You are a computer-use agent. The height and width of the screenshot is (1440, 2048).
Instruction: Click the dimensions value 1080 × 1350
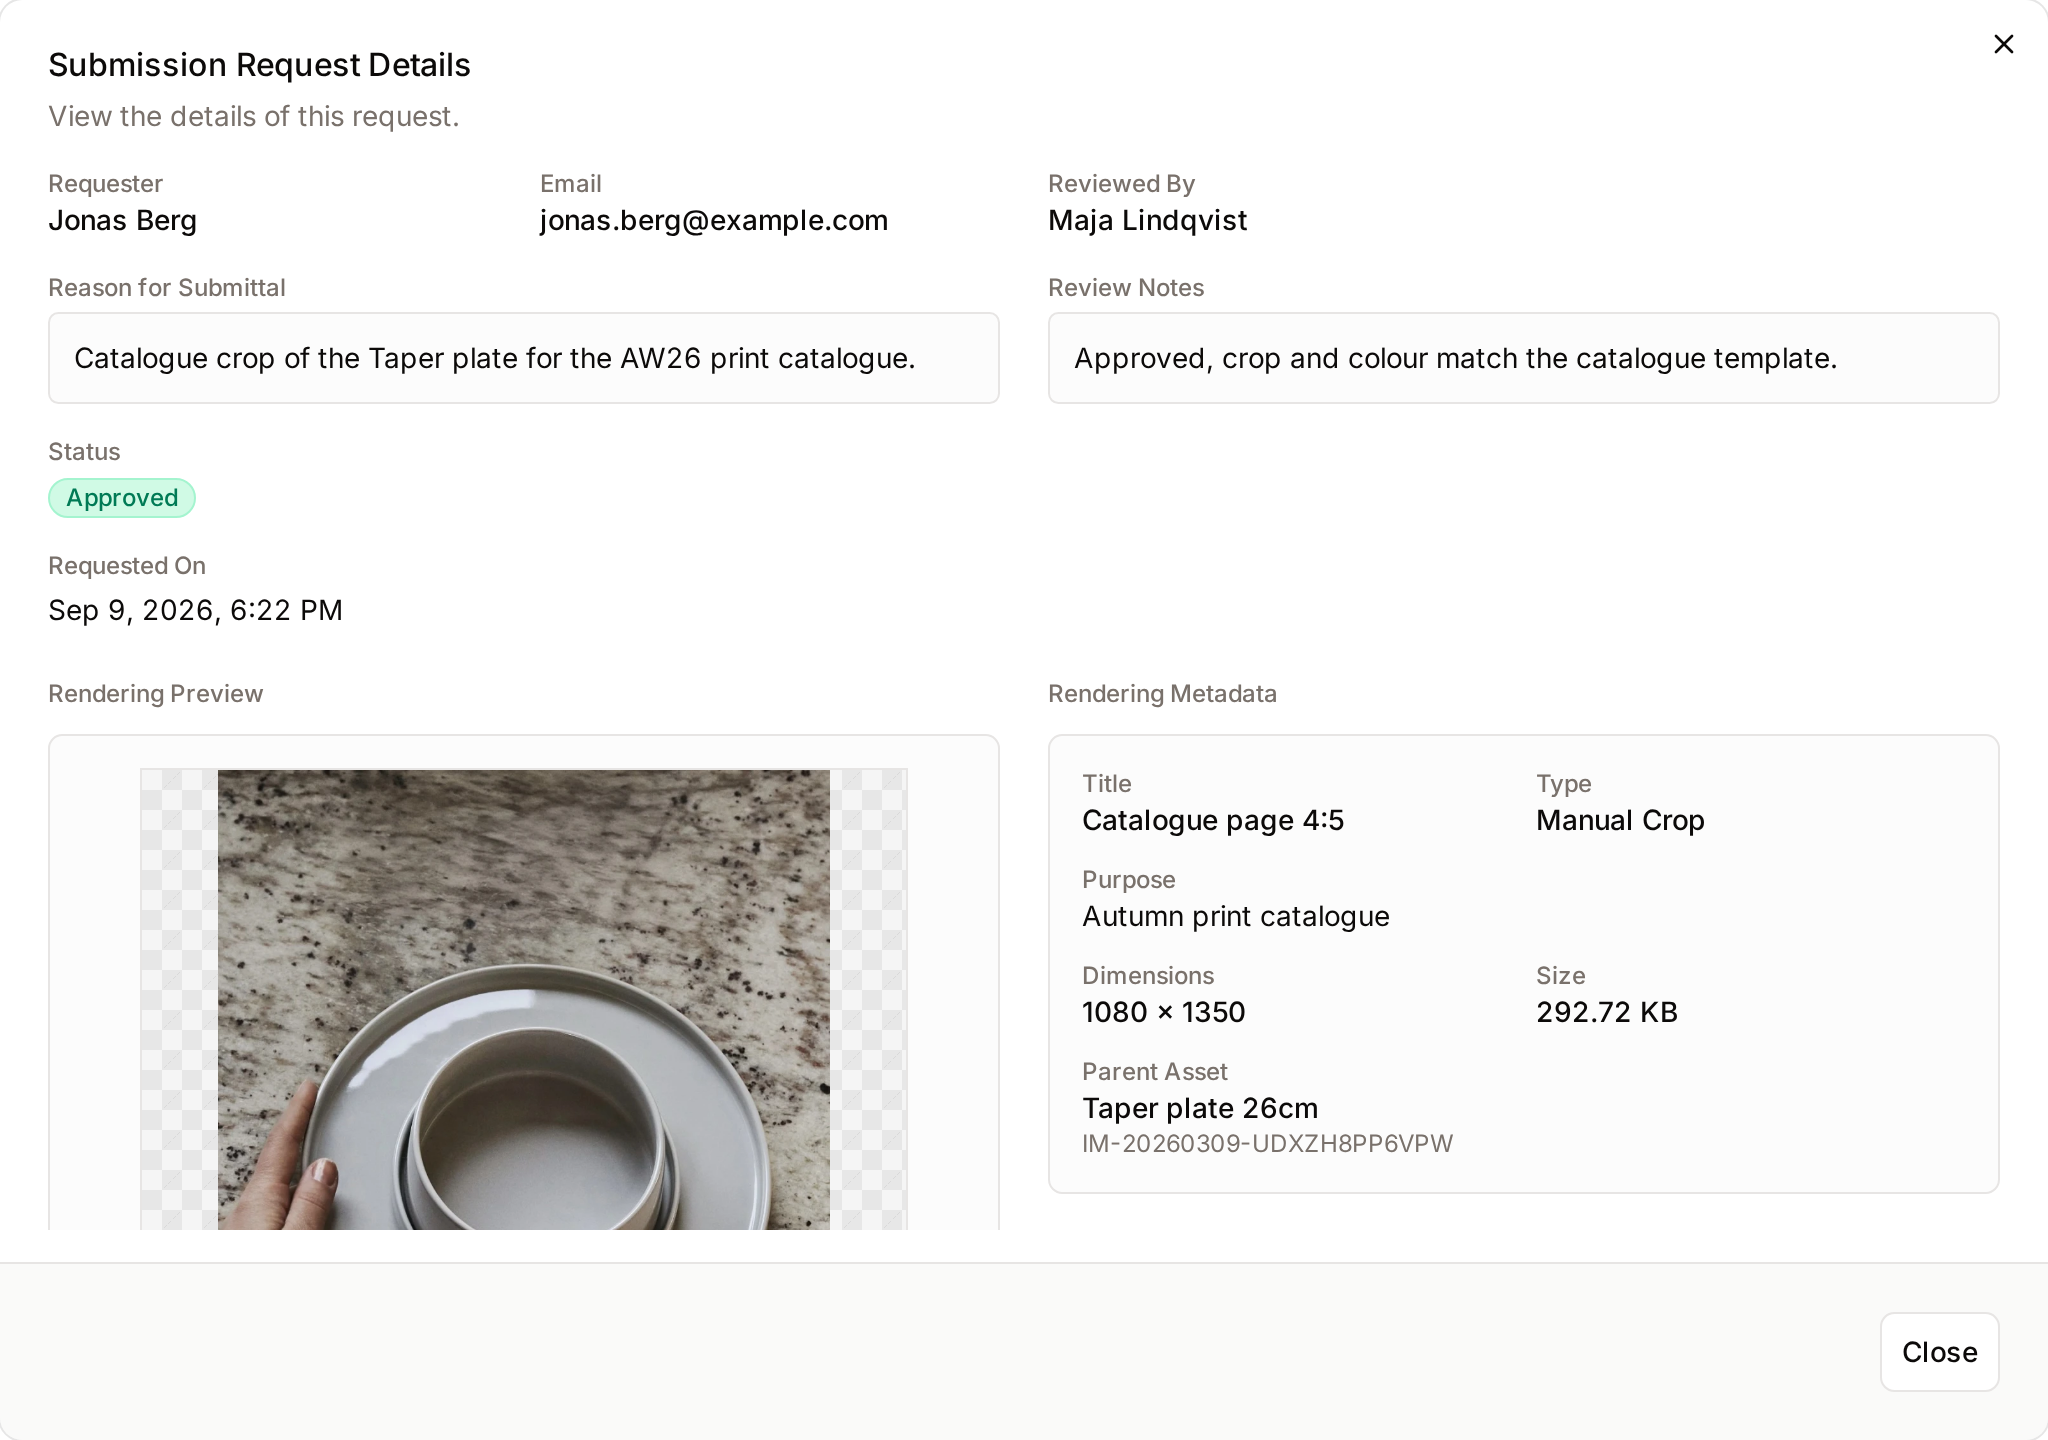tap(1164, 1012)
